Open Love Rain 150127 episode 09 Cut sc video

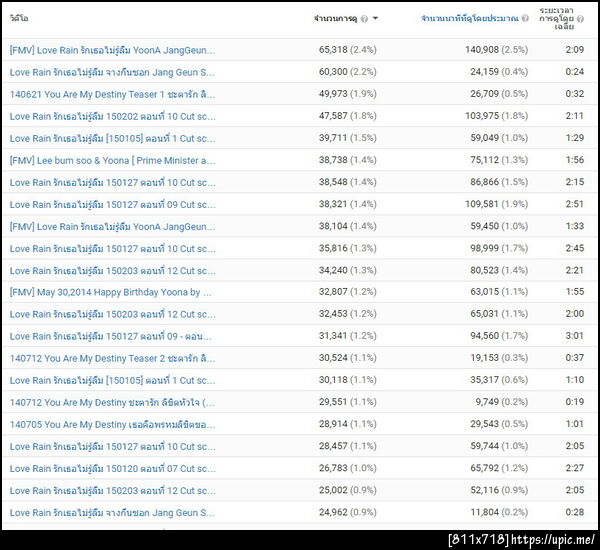click(x=112, y=204)
